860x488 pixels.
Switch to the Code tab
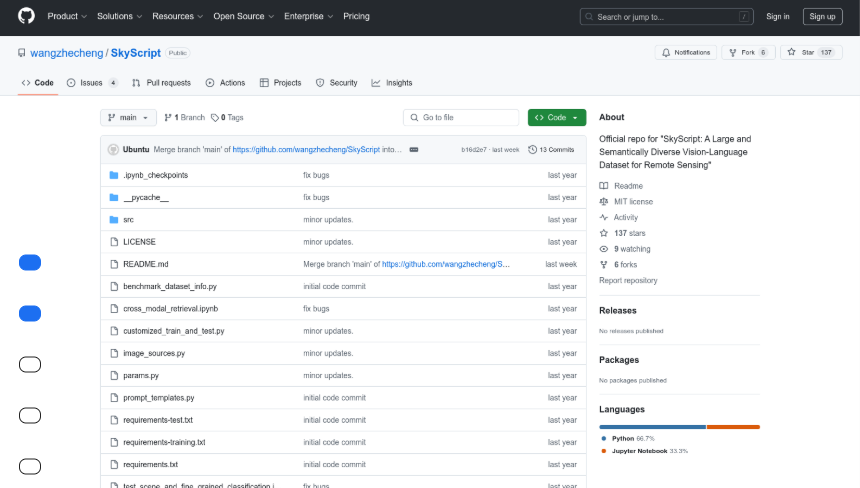(38, 83)
